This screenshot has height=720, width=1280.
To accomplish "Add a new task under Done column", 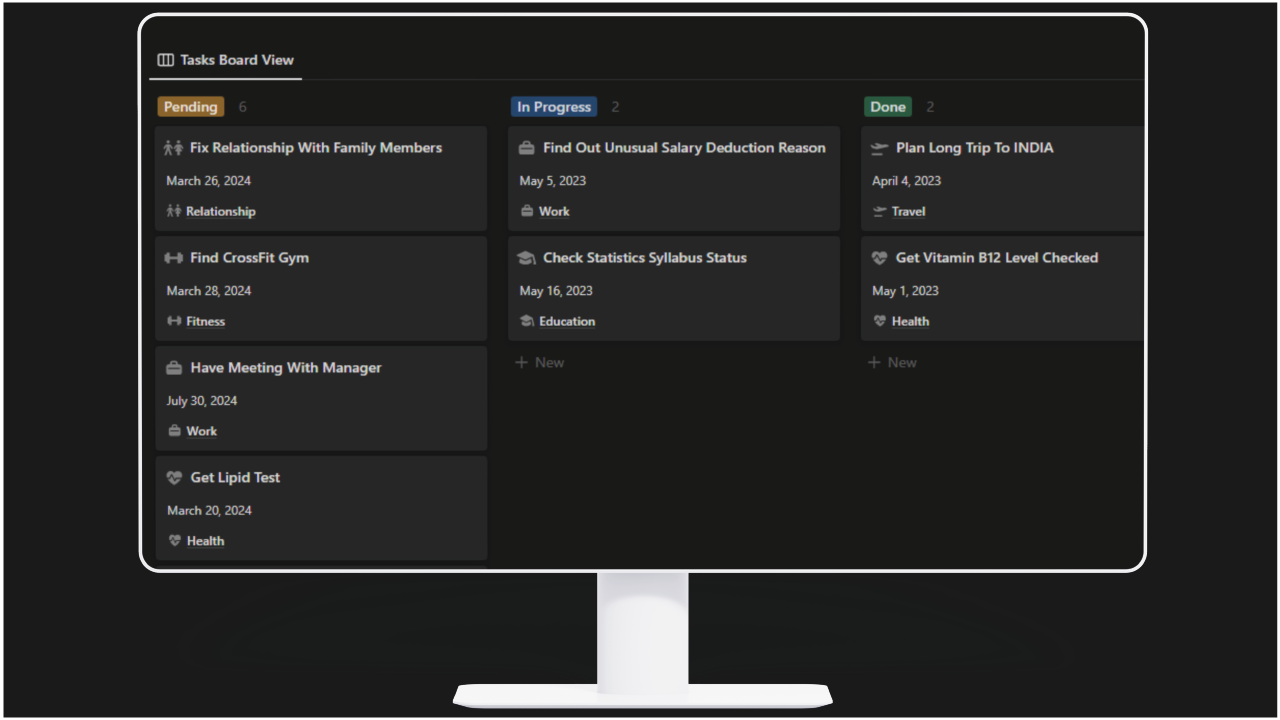I will click(892, 362).
